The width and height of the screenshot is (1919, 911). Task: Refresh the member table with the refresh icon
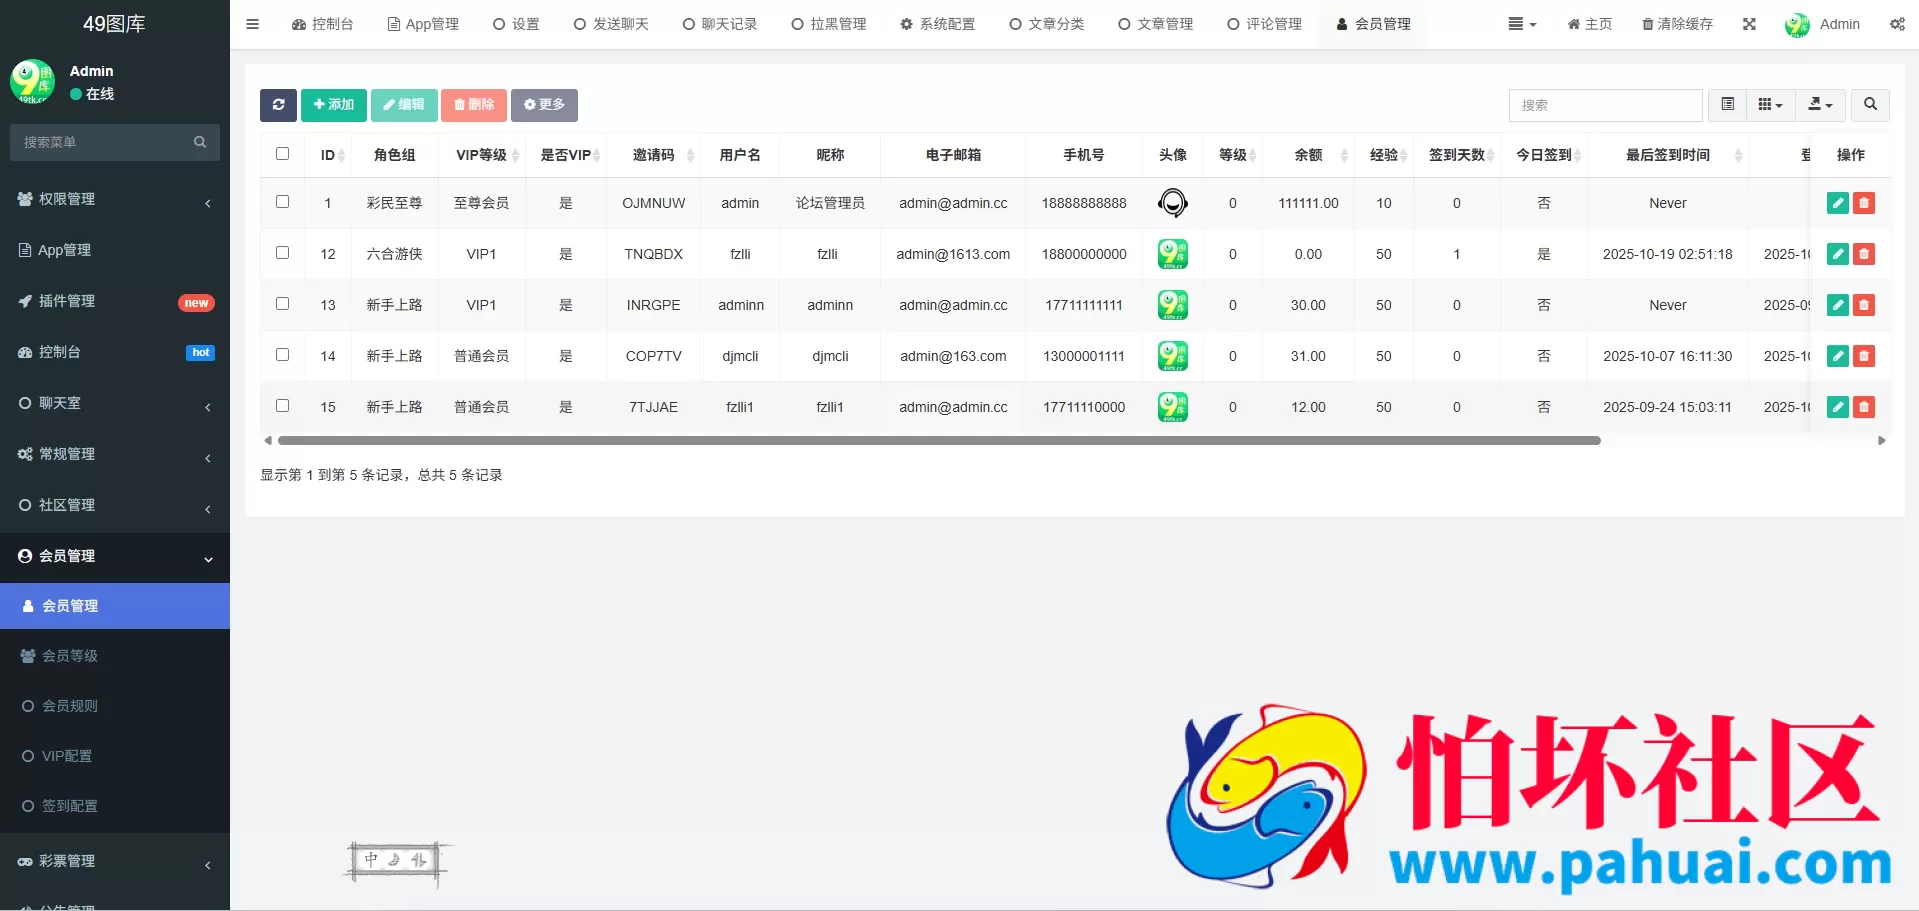pos(278,105)
